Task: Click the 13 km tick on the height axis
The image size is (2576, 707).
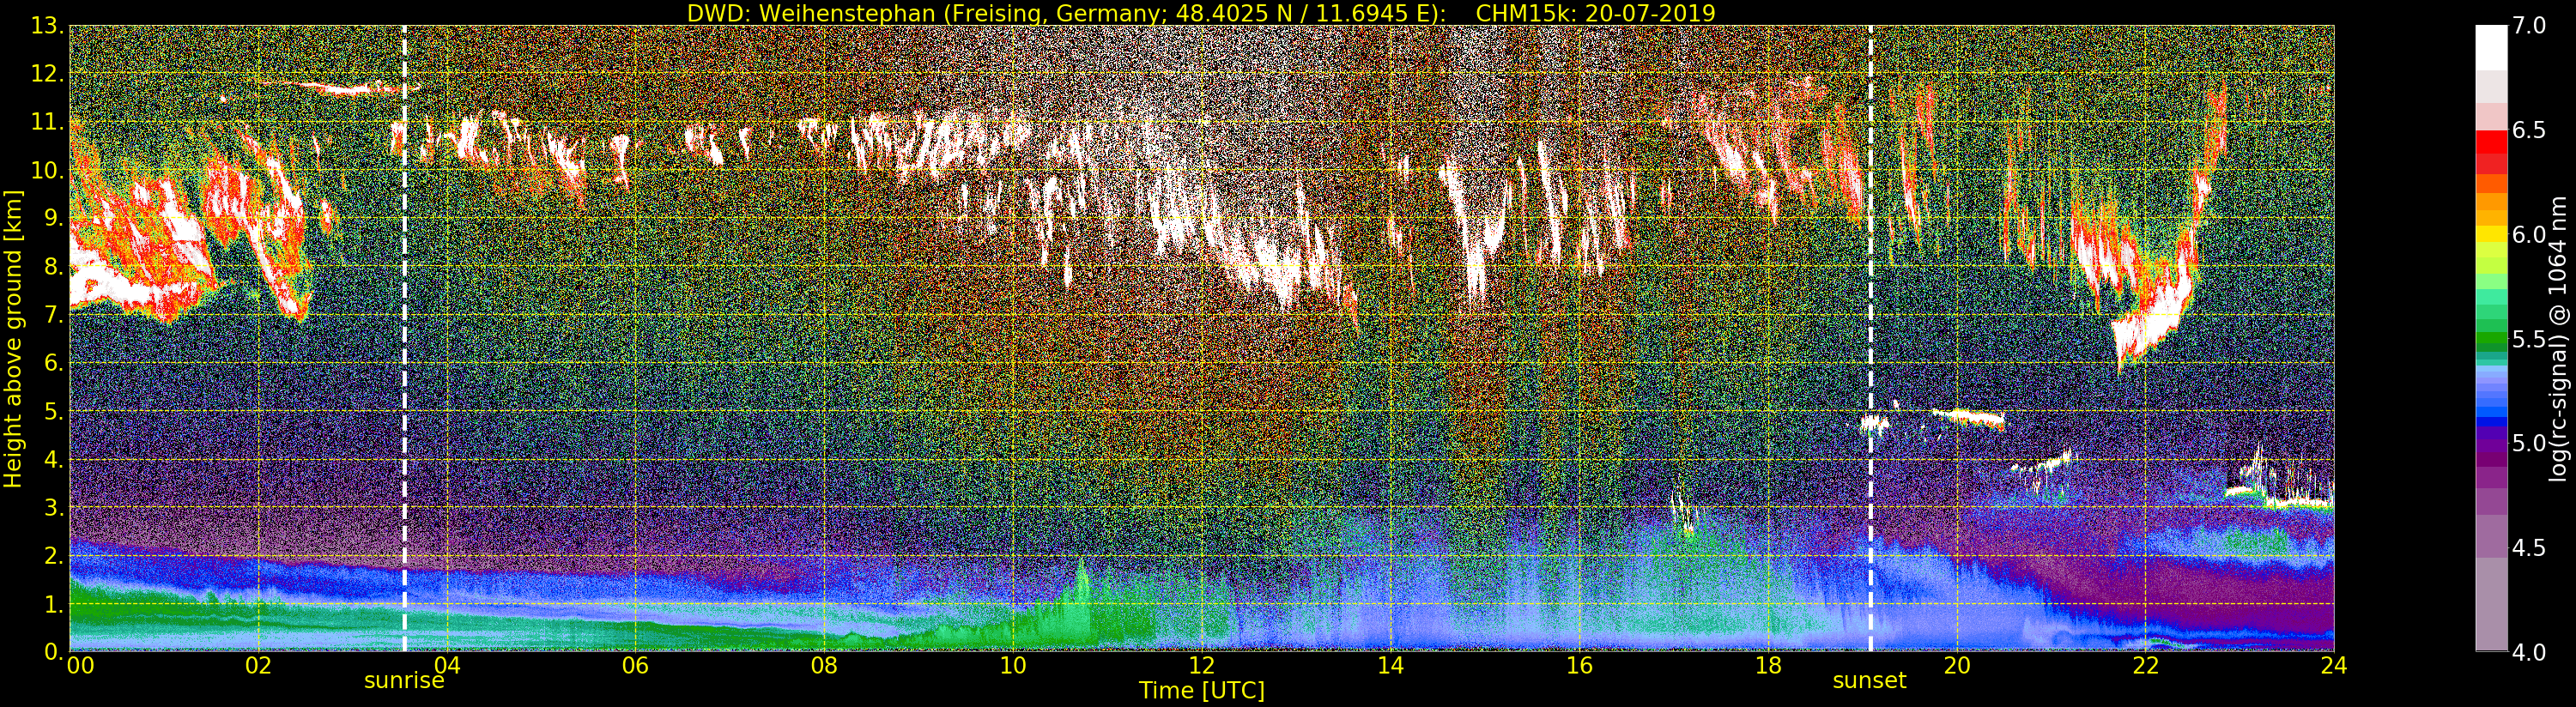Action: click(46, 26)
